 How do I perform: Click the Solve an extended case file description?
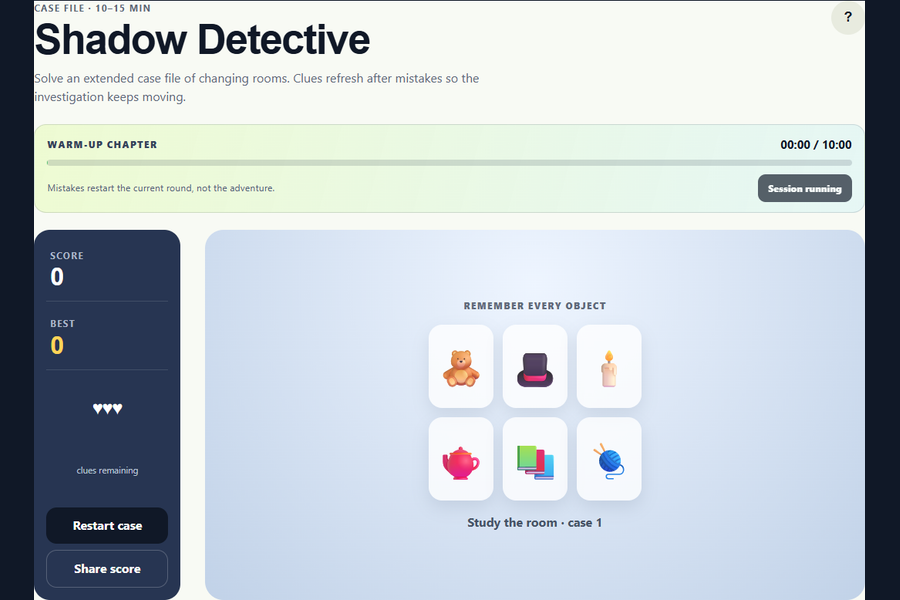click(x=257, y=87)
